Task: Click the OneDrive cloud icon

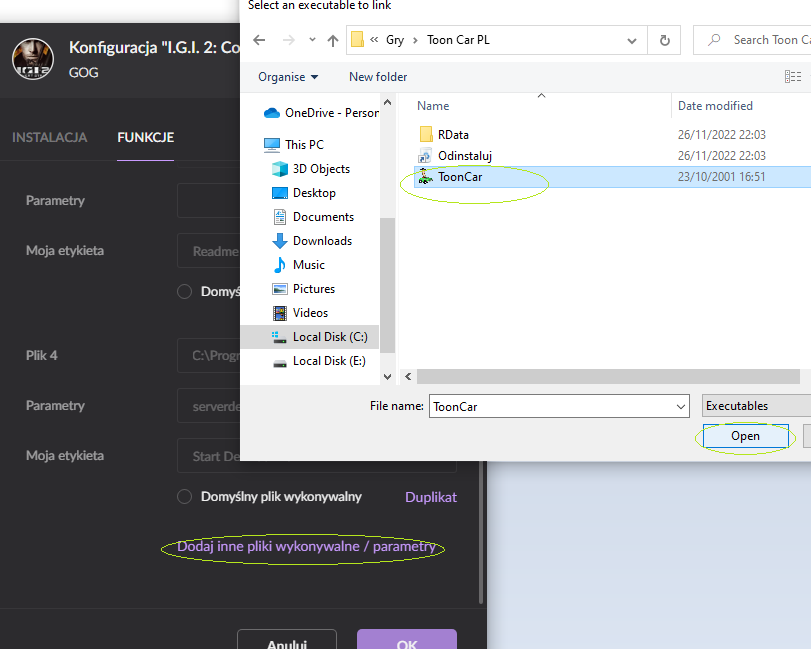Action: click(272, 113)
